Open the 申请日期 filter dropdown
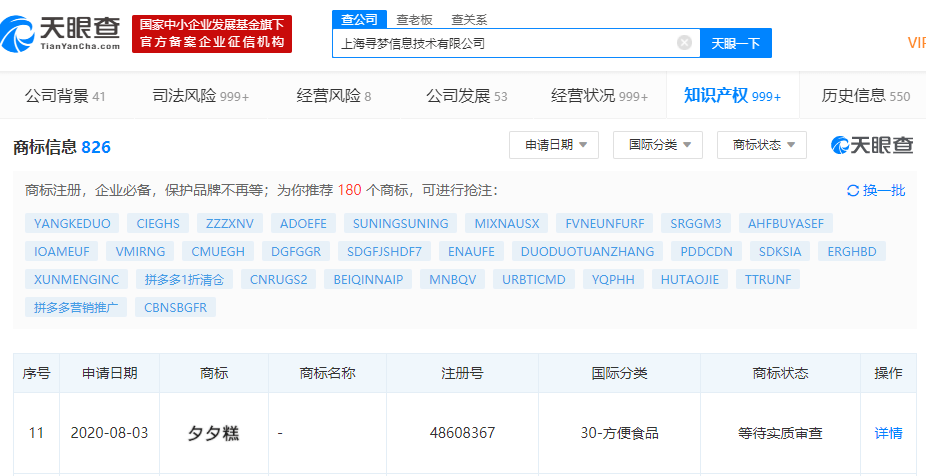This screenshot has width=926, height=476. tap(554, 145)
